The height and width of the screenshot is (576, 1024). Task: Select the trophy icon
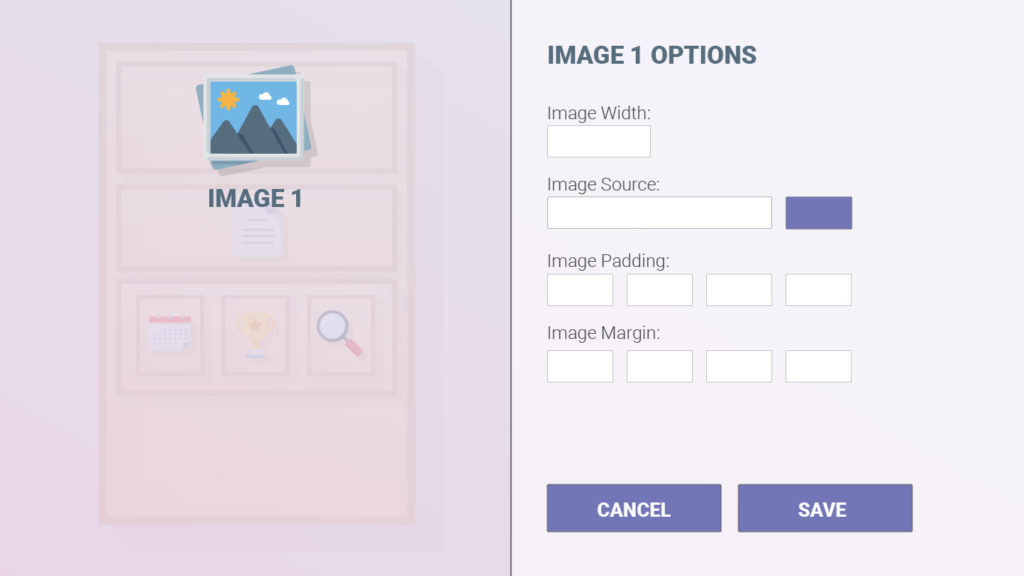tap(256, 334)
